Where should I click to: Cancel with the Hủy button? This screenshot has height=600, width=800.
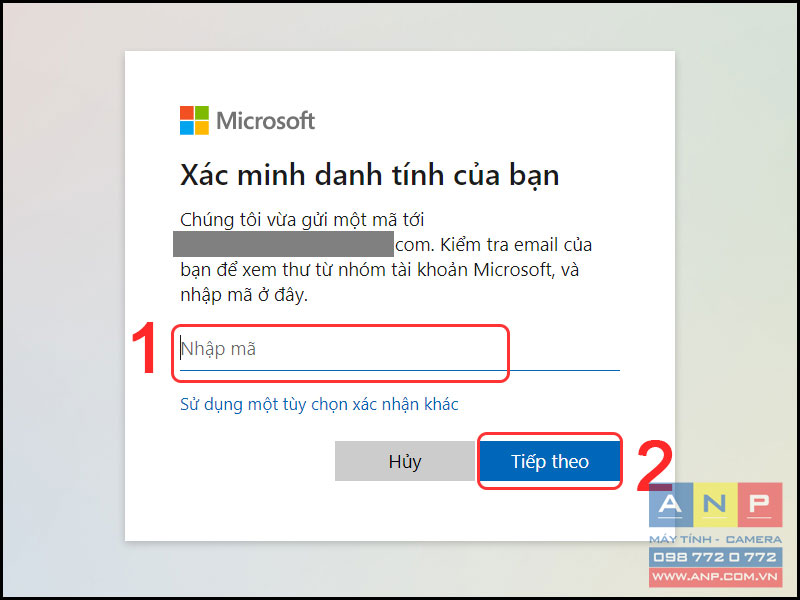405,461
